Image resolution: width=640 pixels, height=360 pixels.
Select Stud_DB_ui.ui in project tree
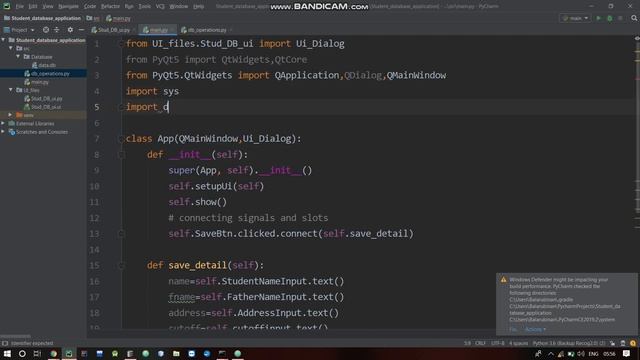pos(43,107)
